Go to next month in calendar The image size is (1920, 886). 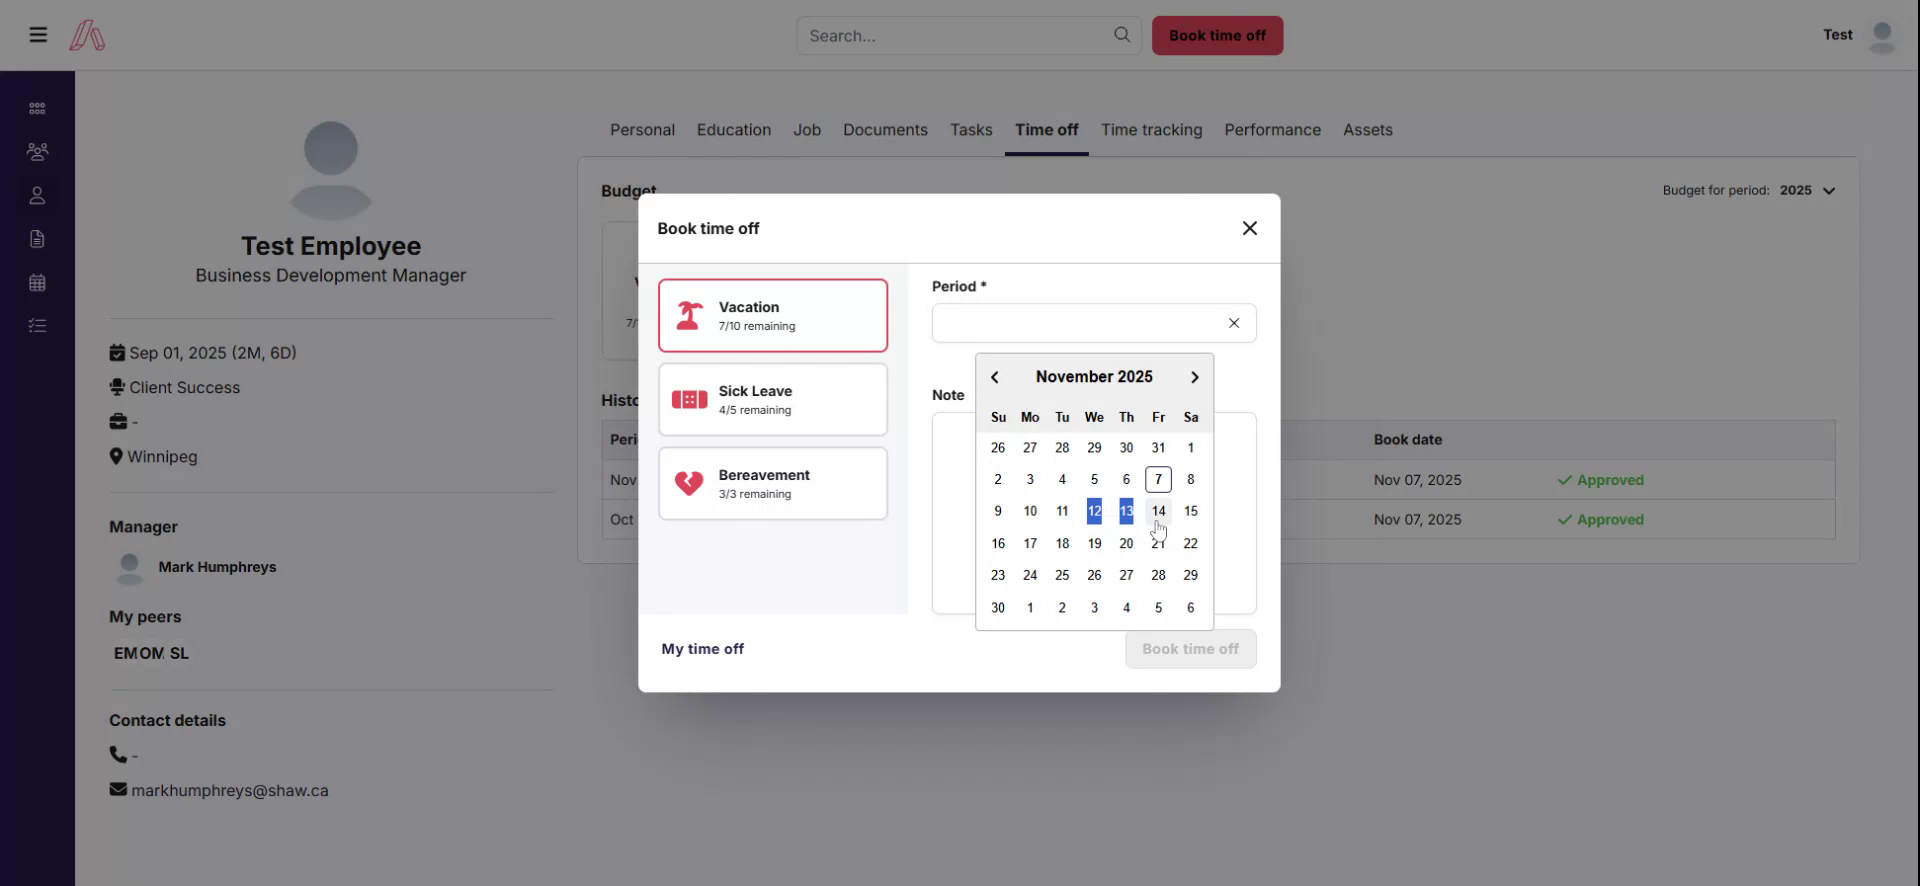pyautogui.click(x=1194, y=377)
